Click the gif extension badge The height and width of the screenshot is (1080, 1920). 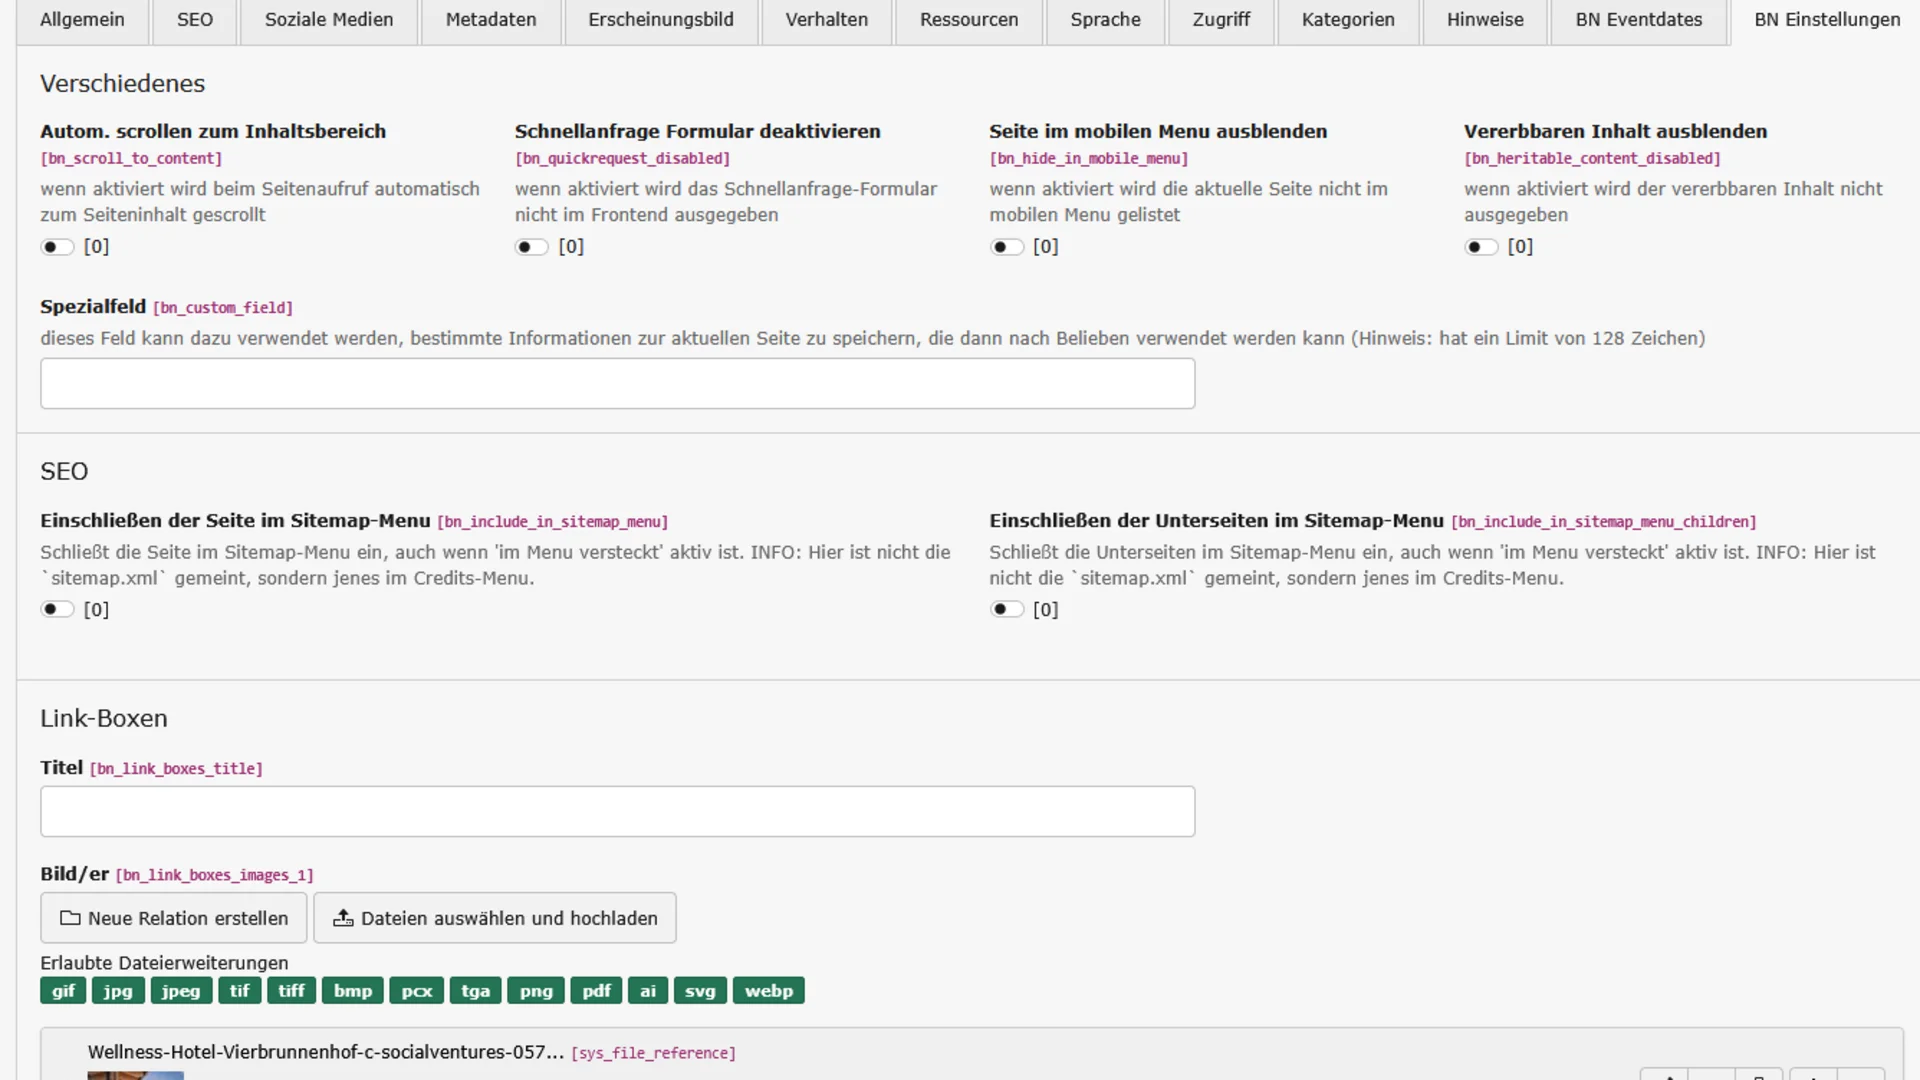[63, 991]
